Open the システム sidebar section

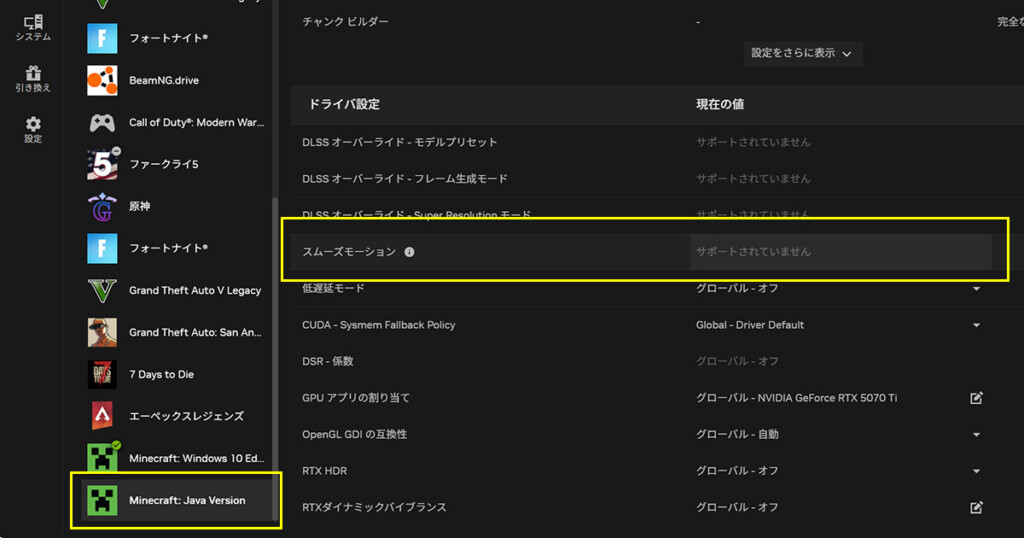click(33, 28)
